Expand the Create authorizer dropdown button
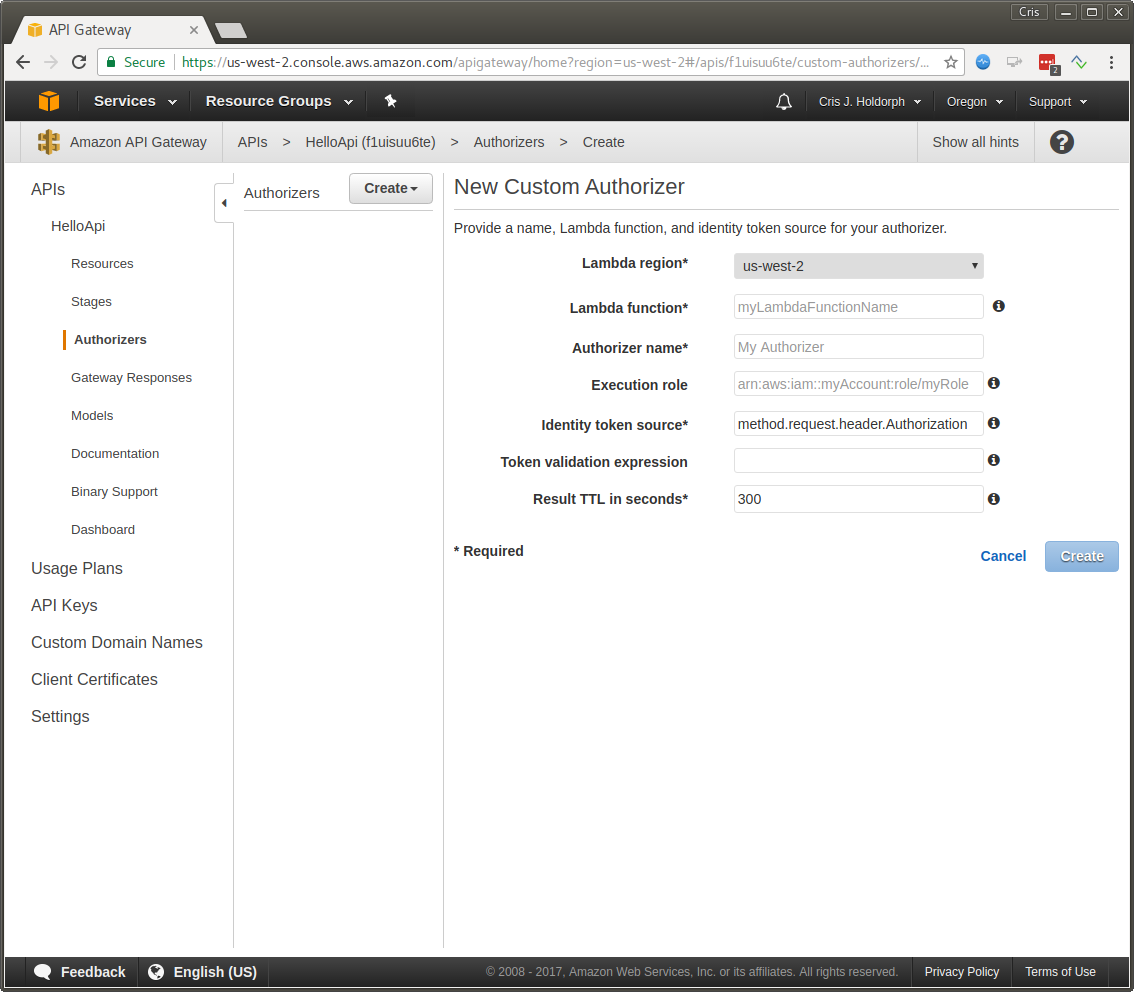This screenshot has height=992, width=1134. (390, 188)
